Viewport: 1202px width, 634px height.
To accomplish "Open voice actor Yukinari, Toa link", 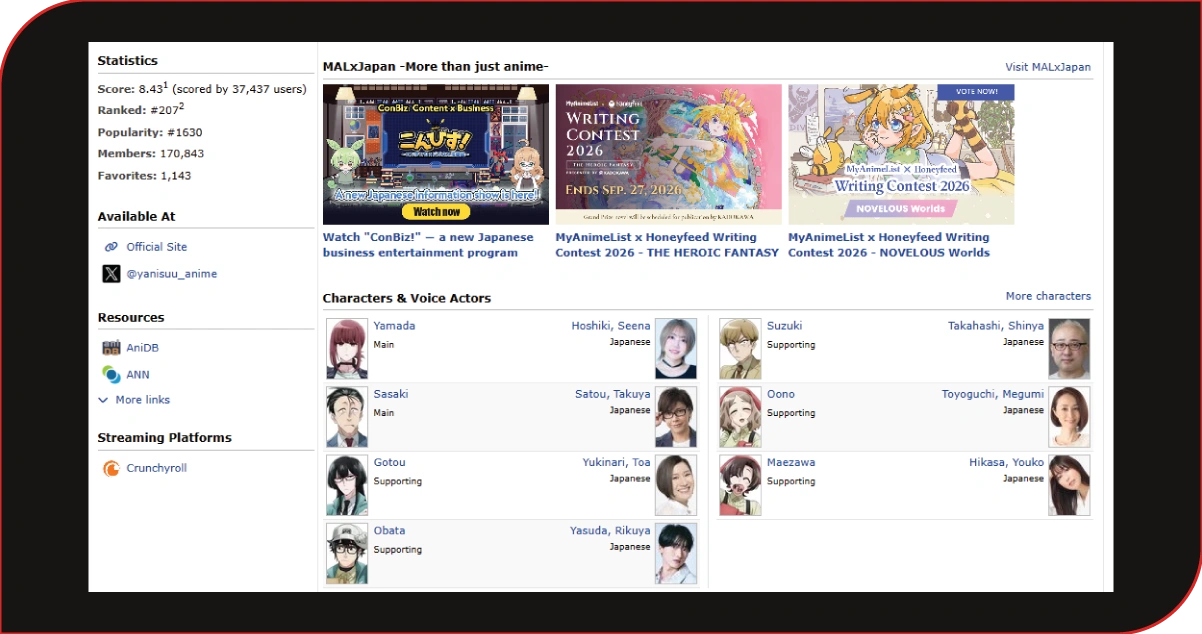I will point(617,462).
